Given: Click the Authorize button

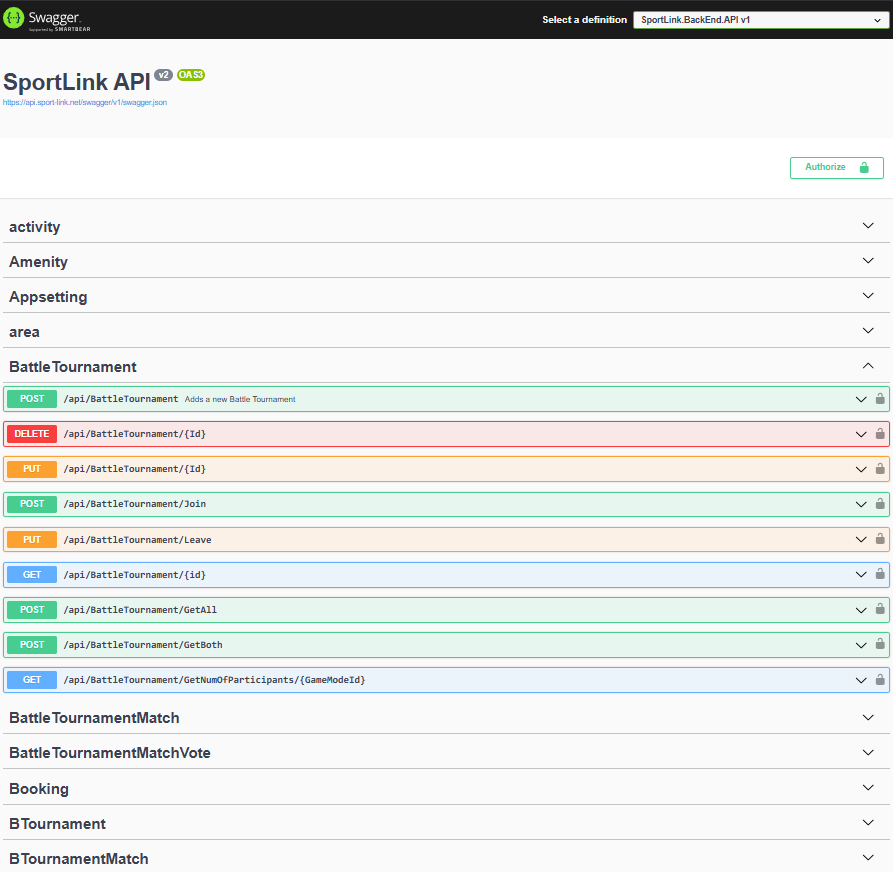Looking at the screenshot, I should click(836, 167).
